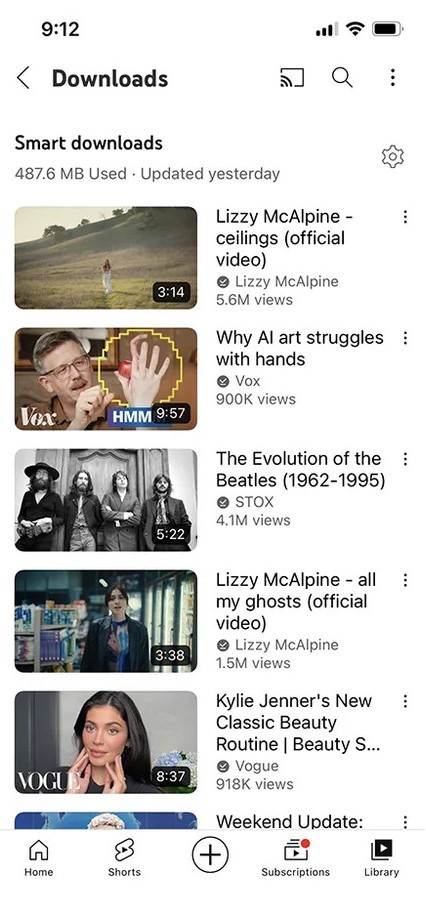Open Smart downloads settings gear

(393, 156)
